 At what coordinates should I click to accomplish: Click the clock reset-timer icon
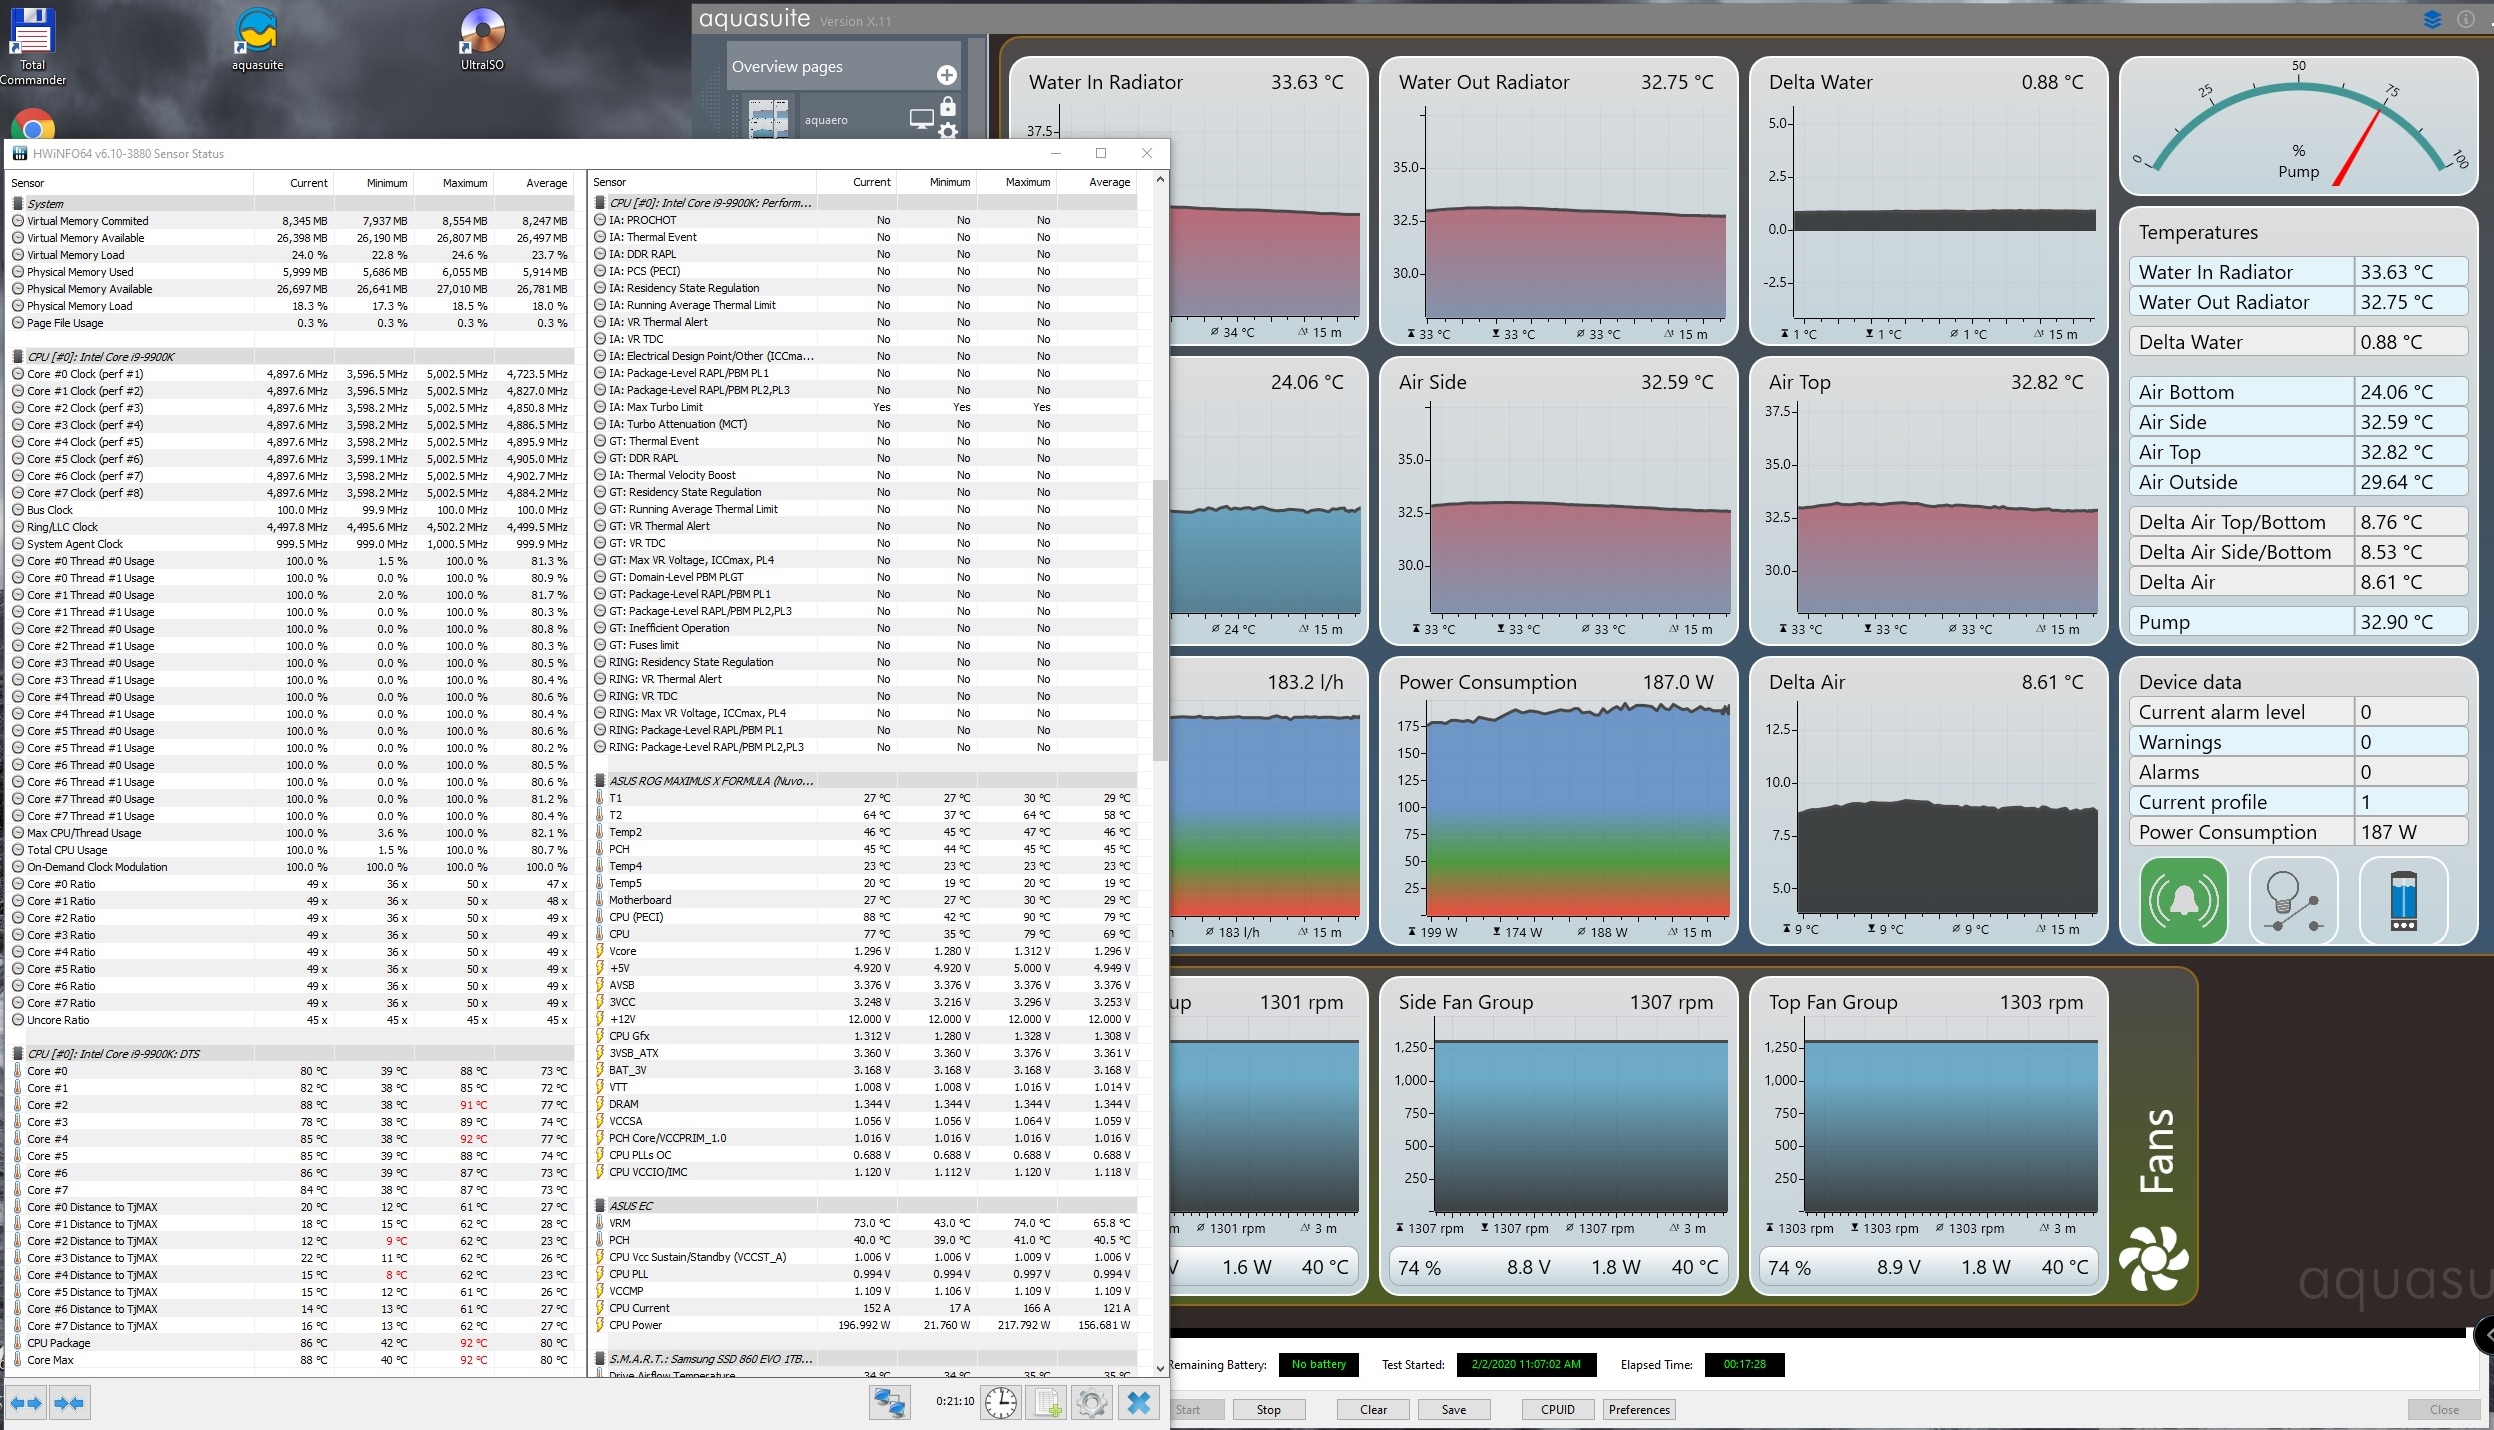1001,1404
